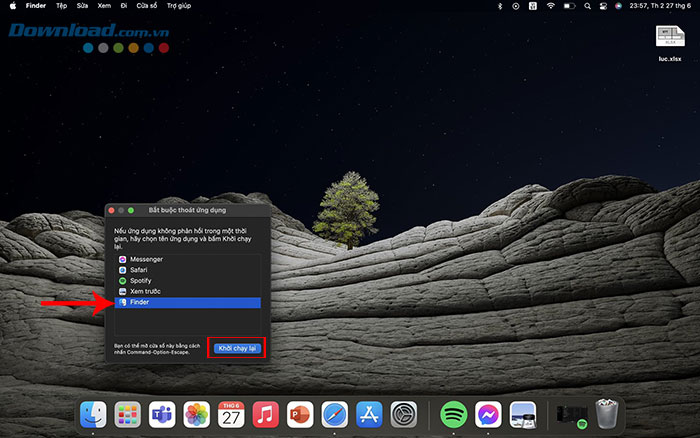700x438 pixels.
Task: Open the App Store from the Dock
Action: [x=368, y=414]
